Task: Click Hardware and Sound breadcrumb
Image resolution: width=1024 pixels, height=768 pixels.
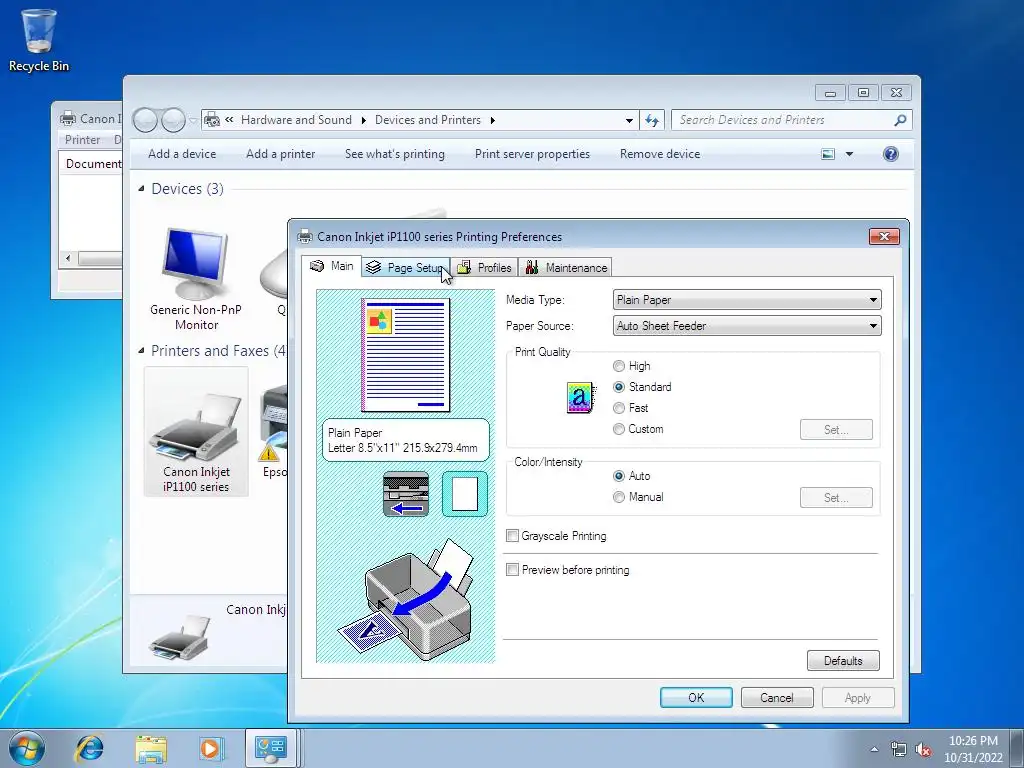Action: pyautogui.click(x=296, y=120)
